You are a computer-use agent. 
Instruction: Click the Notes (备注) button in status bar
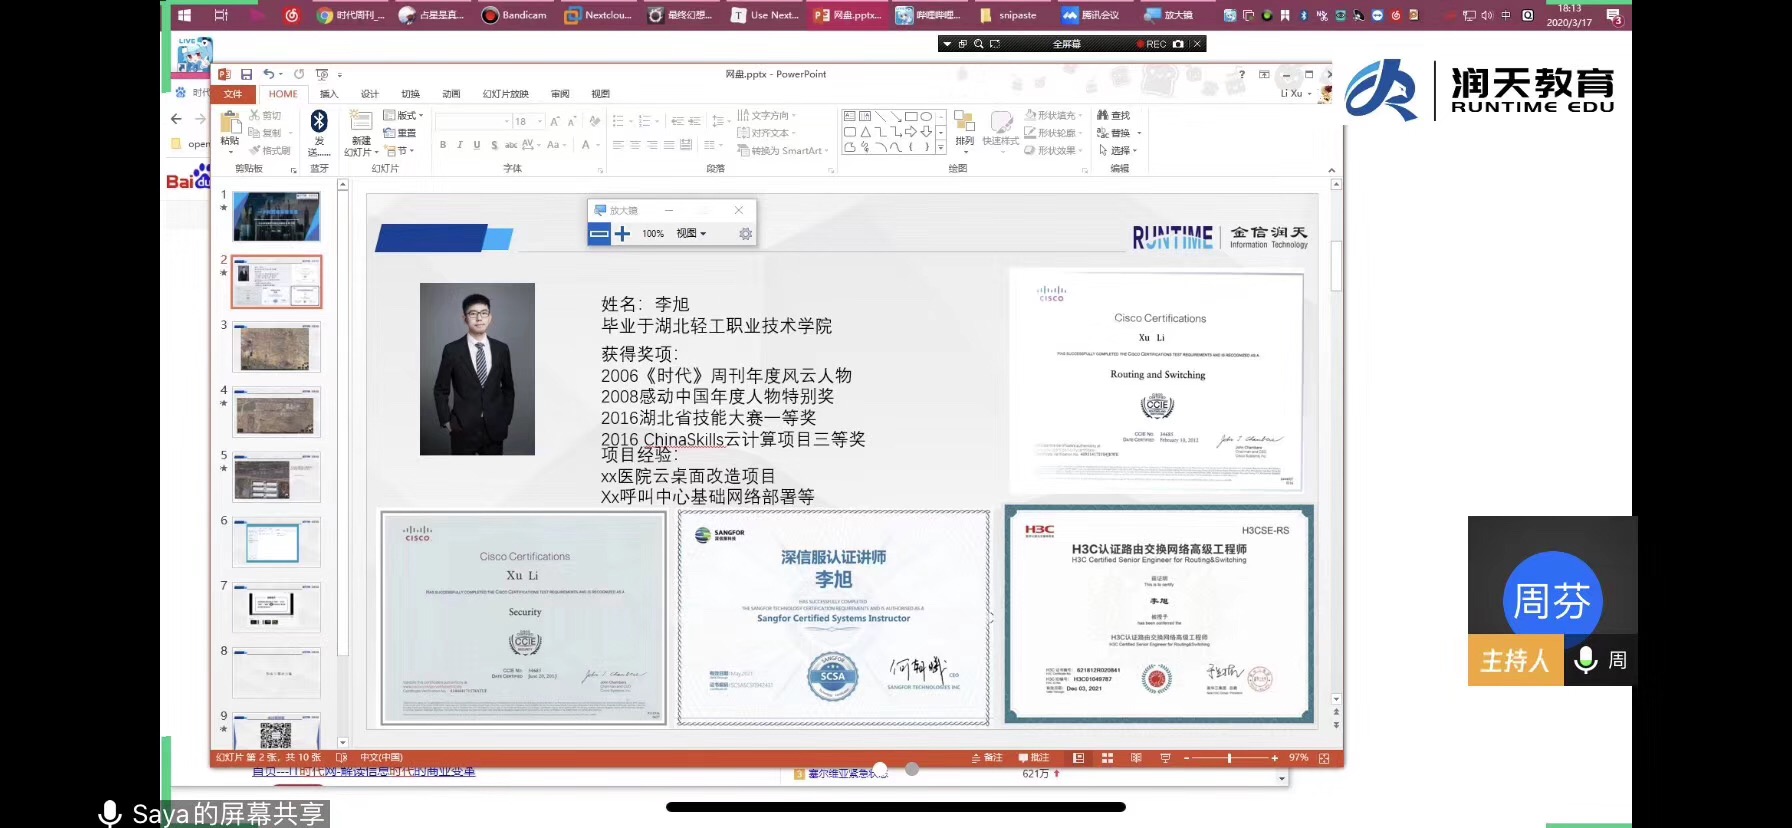point(987,759)
